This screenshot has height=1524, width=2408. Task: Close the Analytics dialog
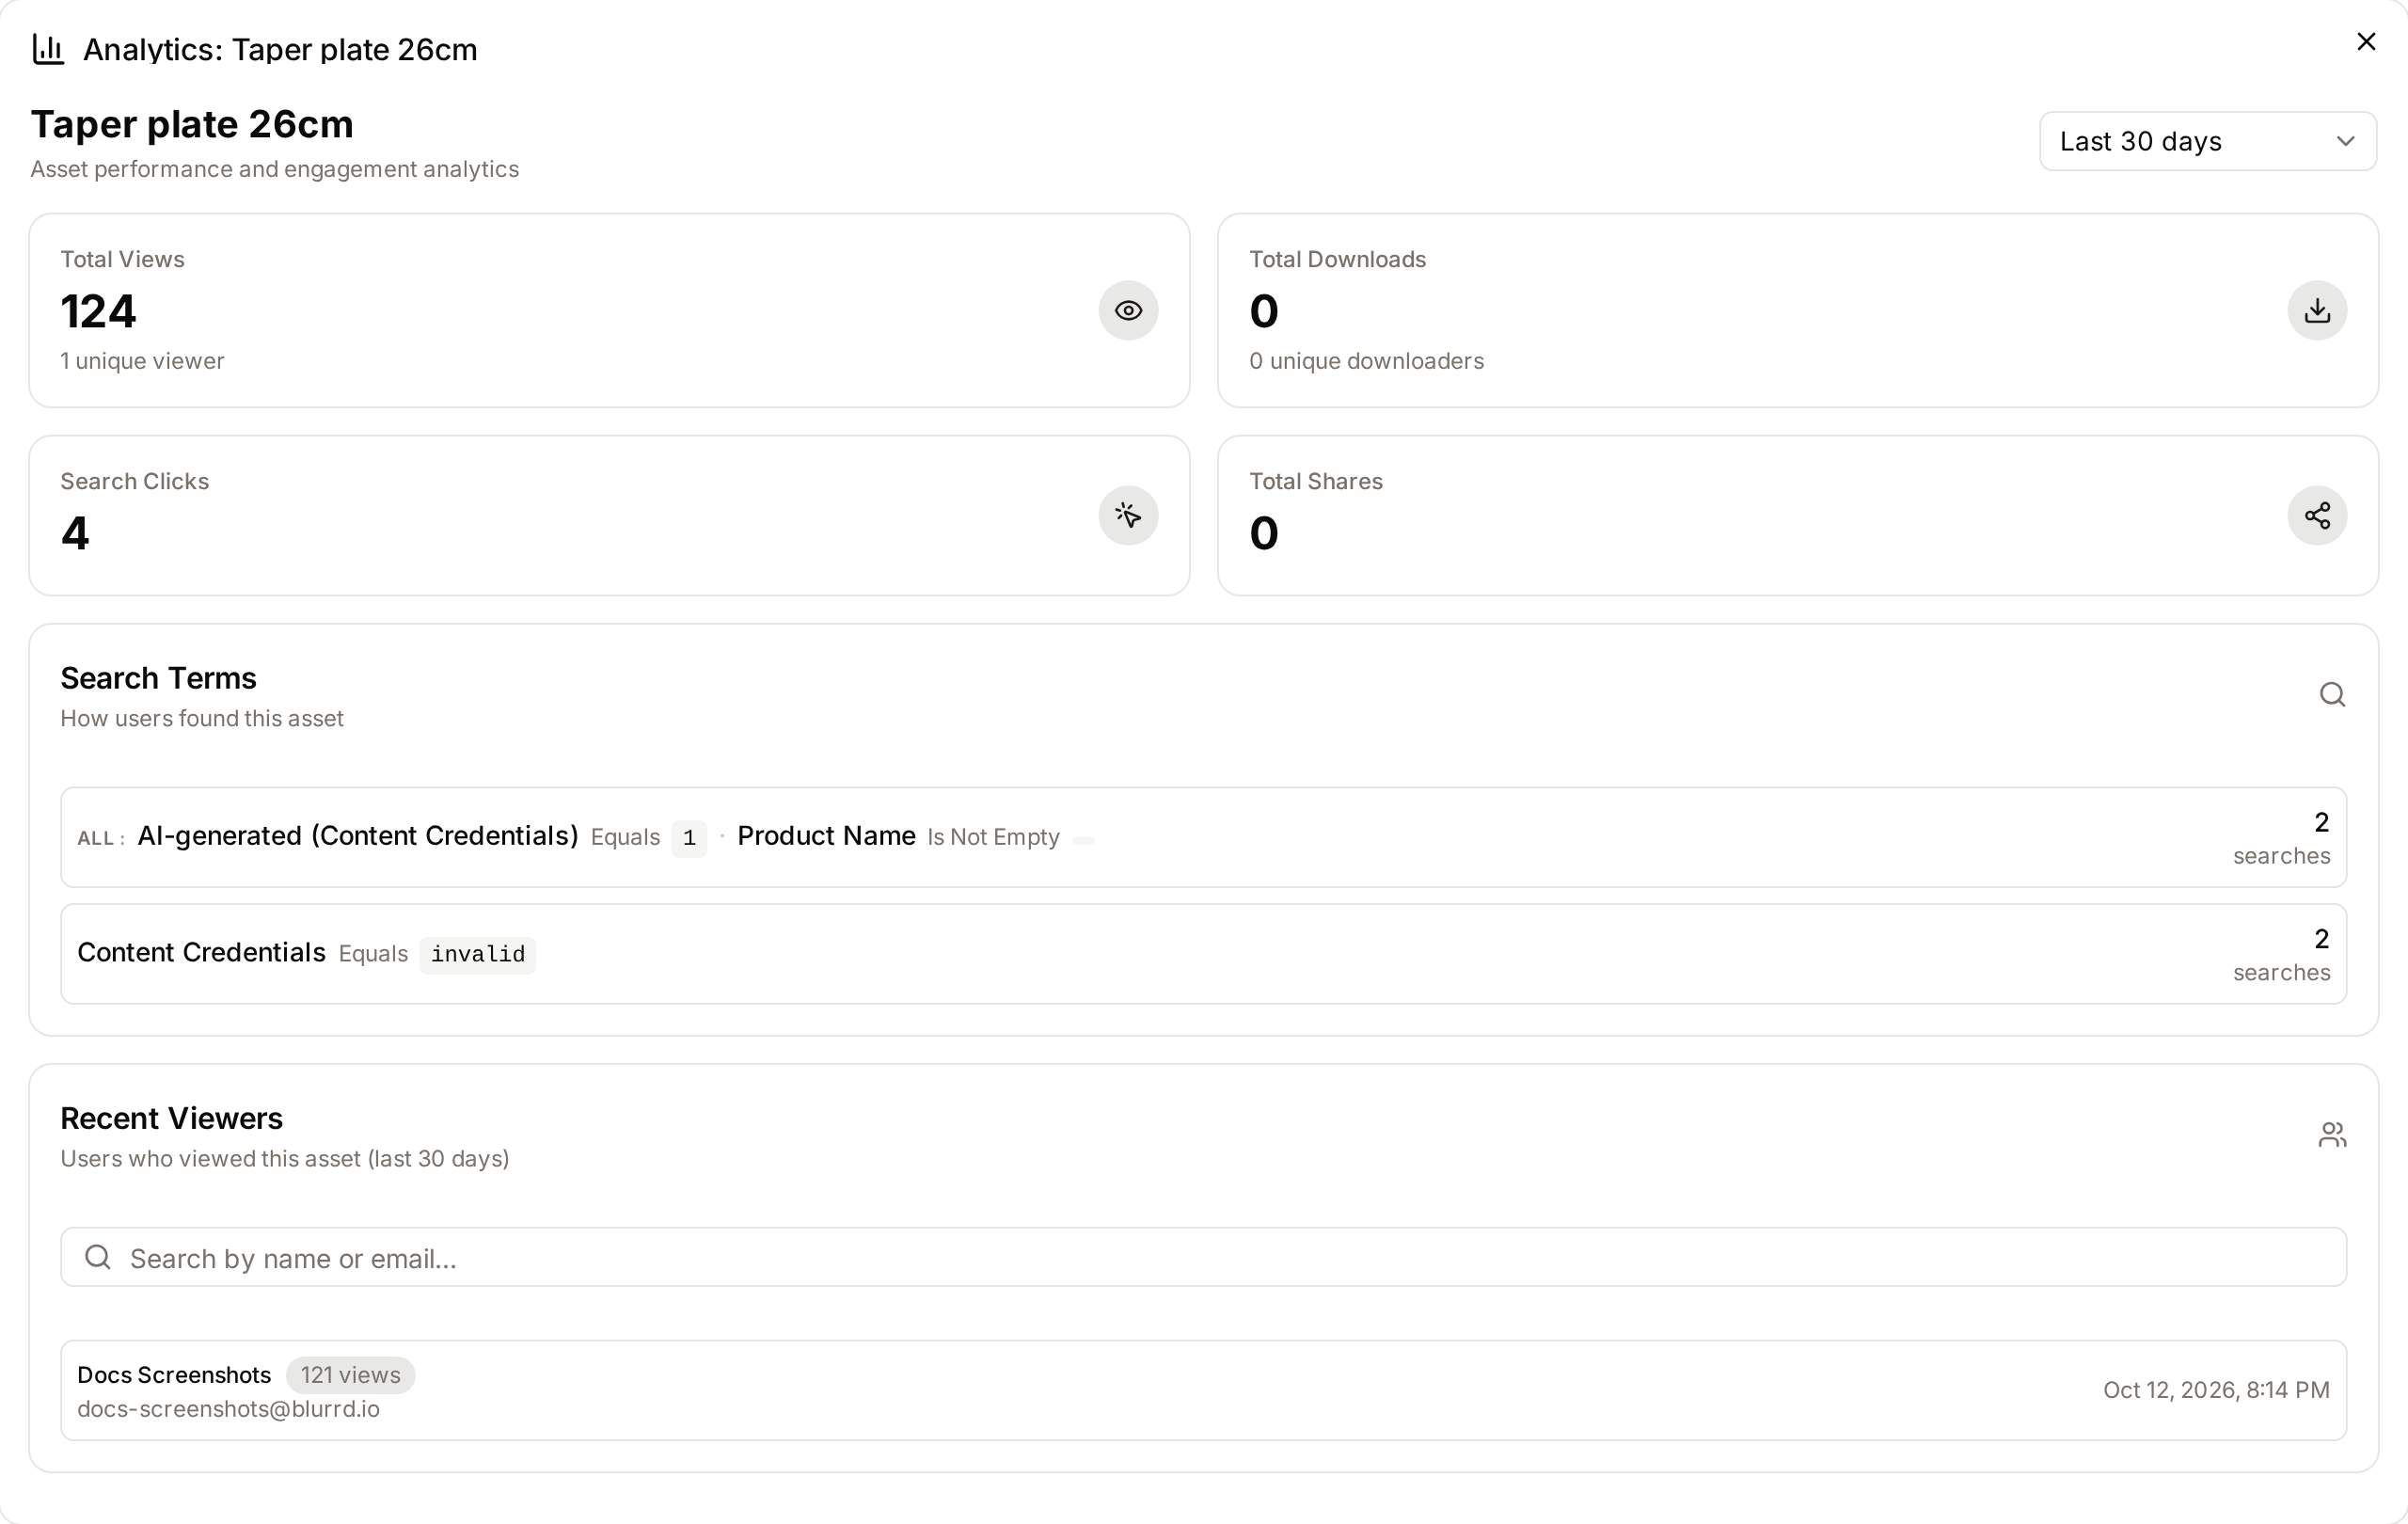[2365, 42]
